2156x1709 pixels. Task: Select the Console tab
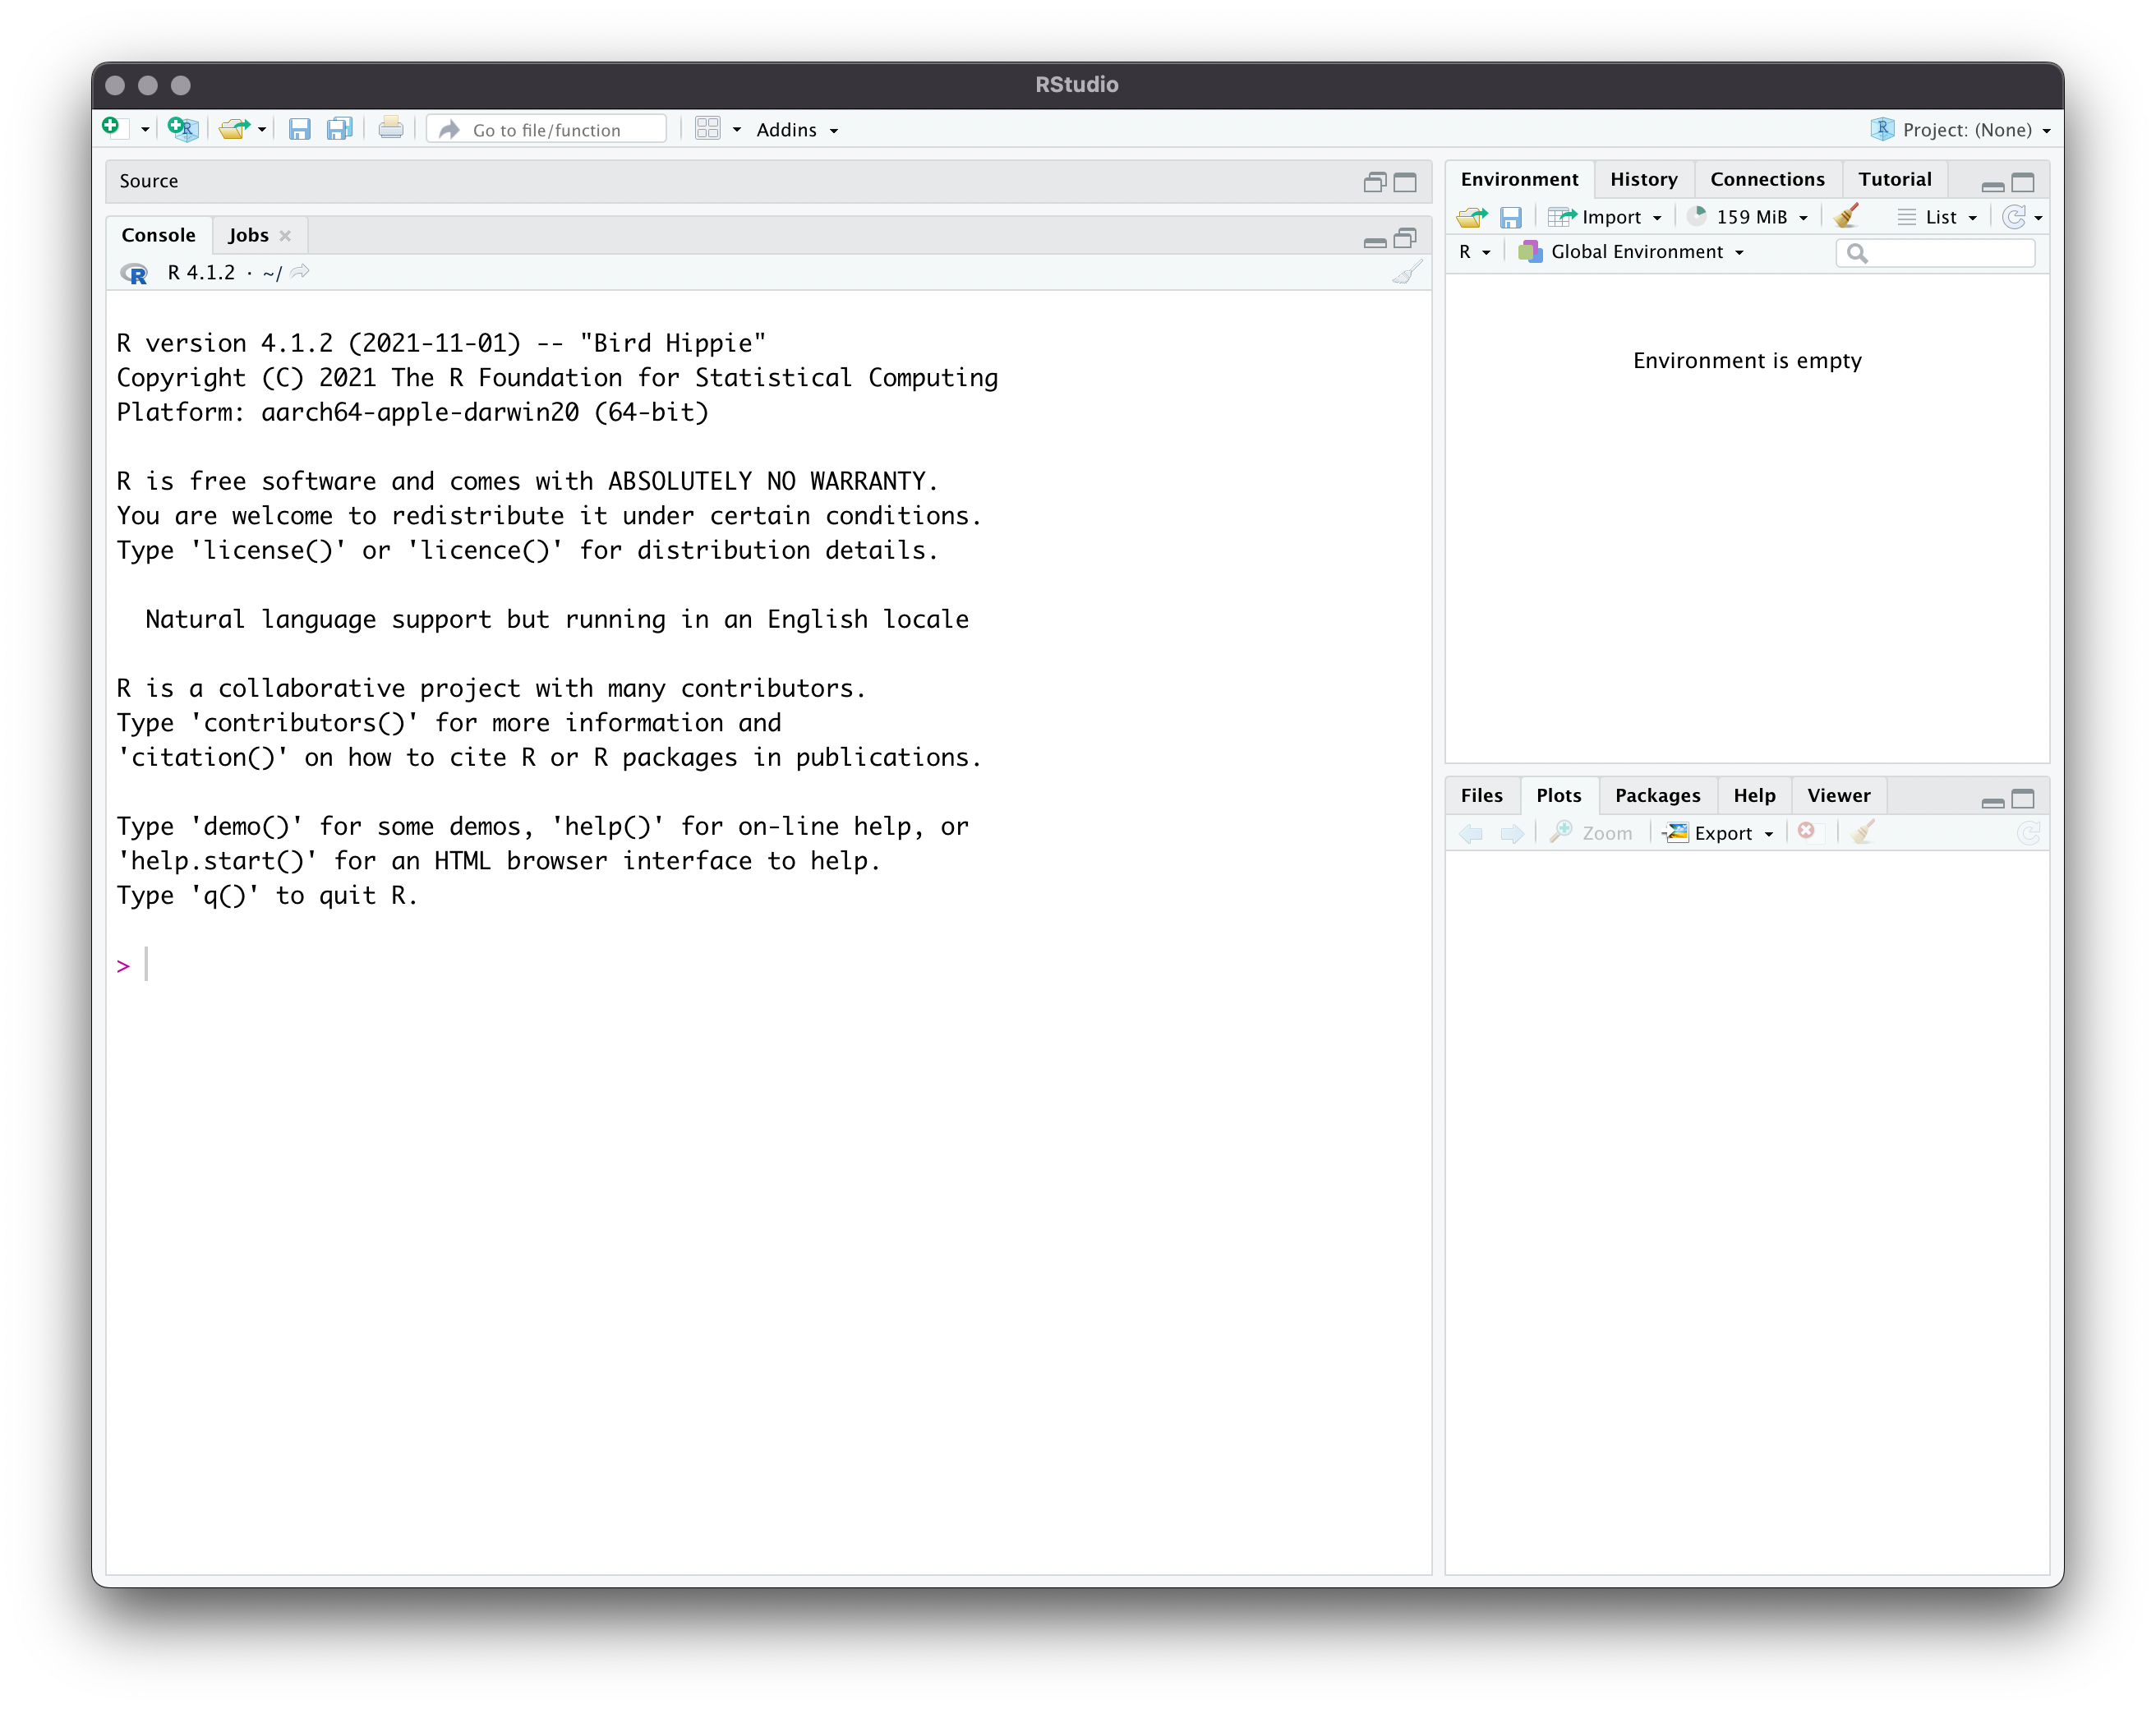[x=158, y=235]
